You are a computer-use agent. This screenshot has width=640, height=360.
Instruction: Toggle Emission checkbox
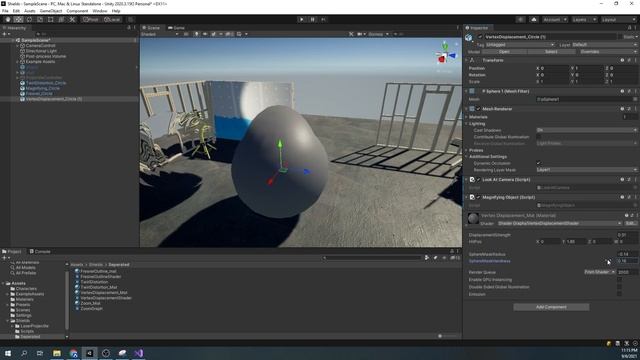pyautogui.click(x=620, y=294)
